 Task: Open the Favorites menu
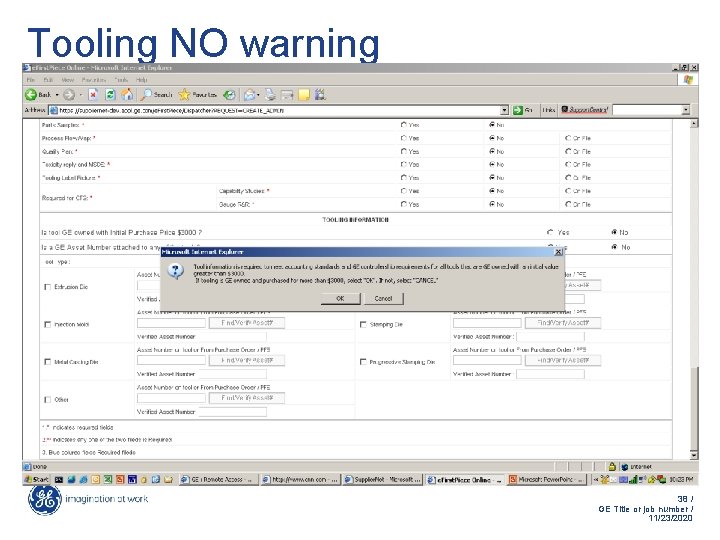[x=94, y=80]
